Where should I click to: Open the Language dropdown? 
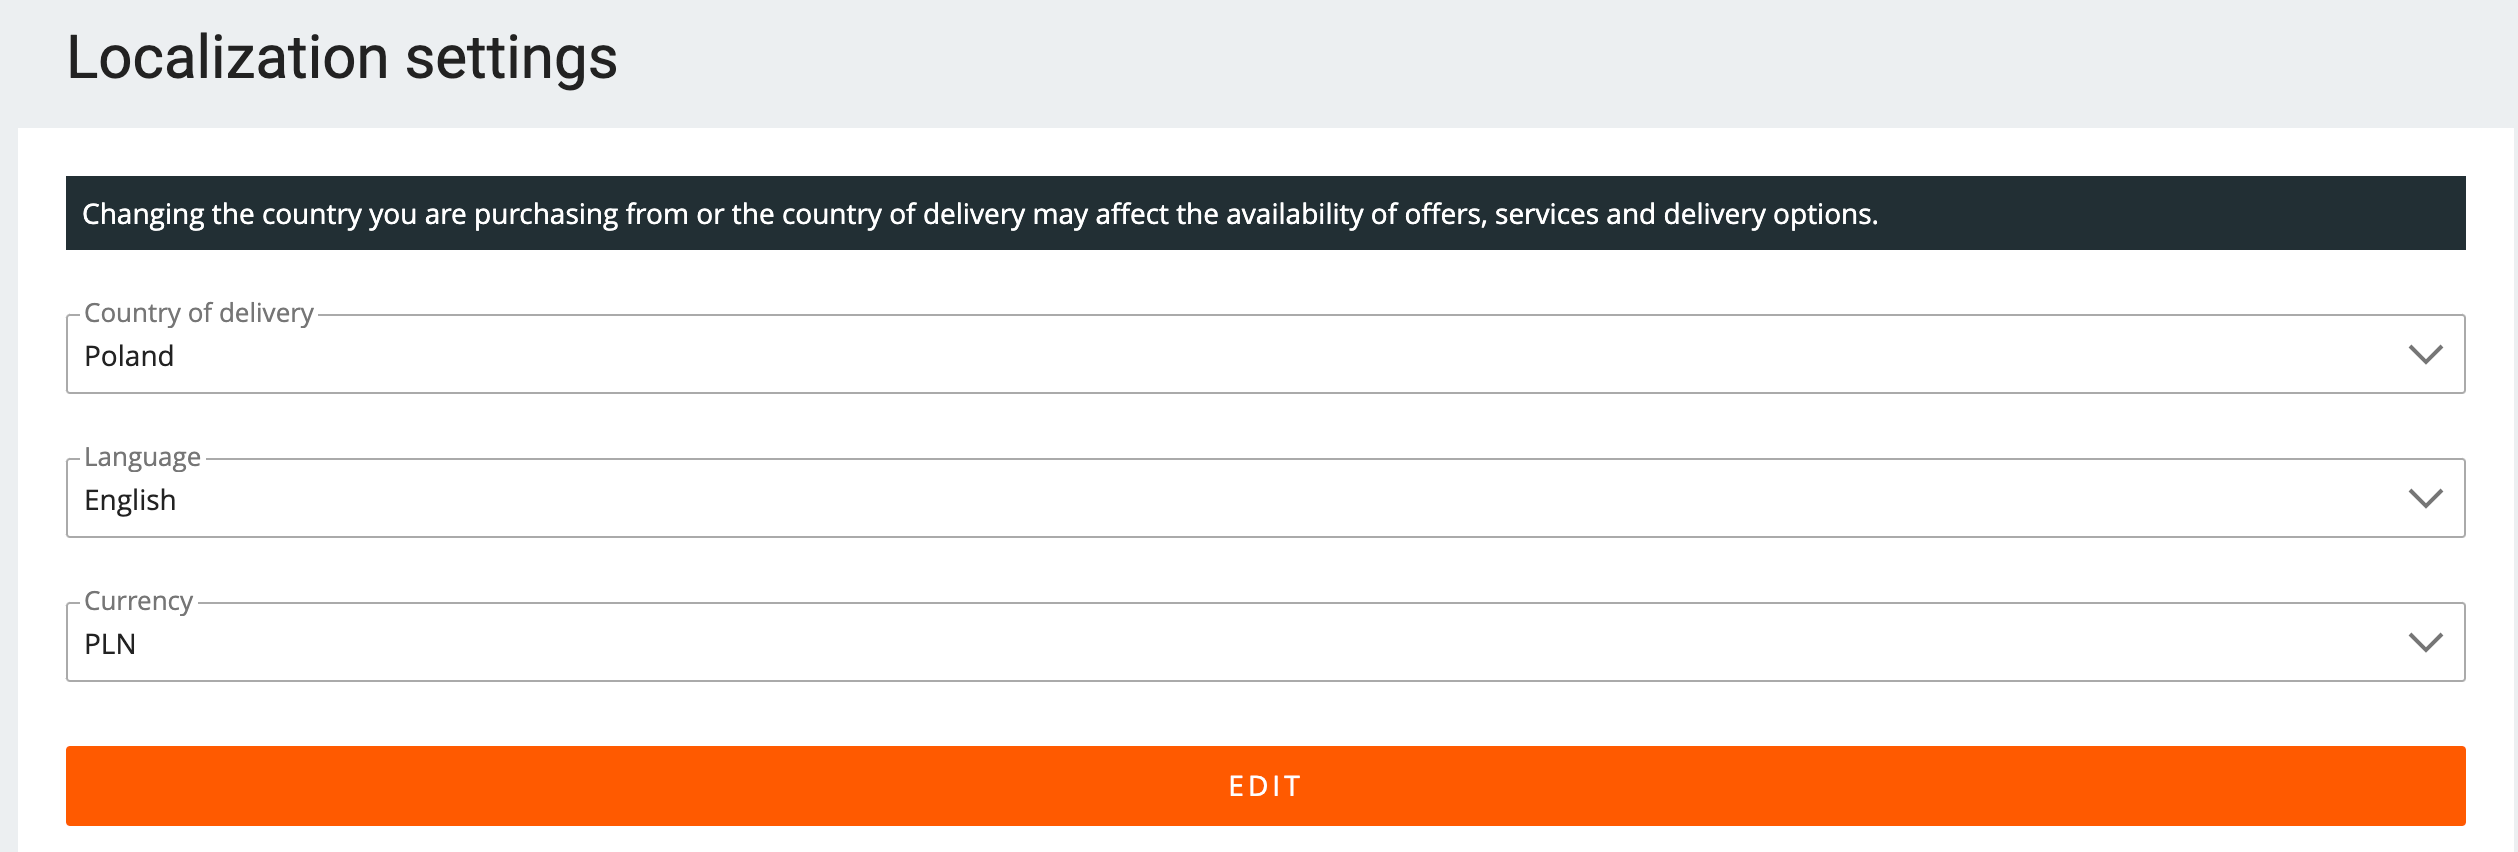(x=1265, y=498)
